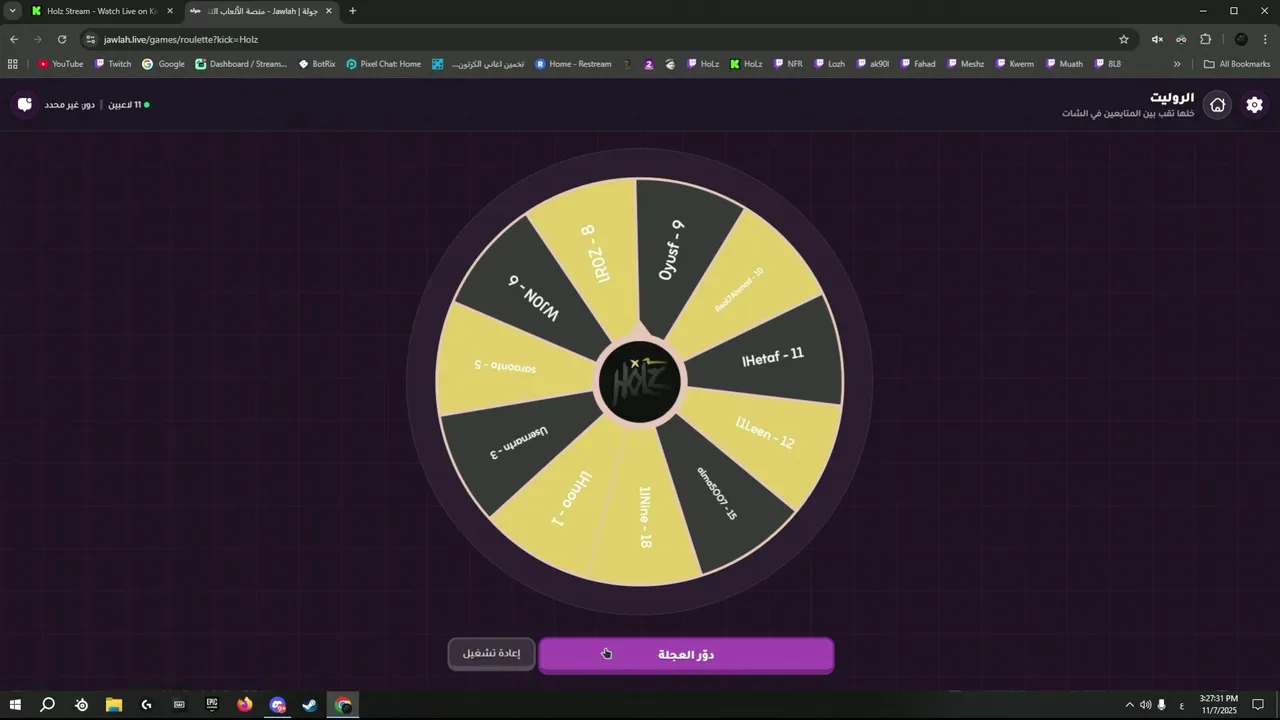
Task: Open the ak90i bookmark
Action: 872,64
